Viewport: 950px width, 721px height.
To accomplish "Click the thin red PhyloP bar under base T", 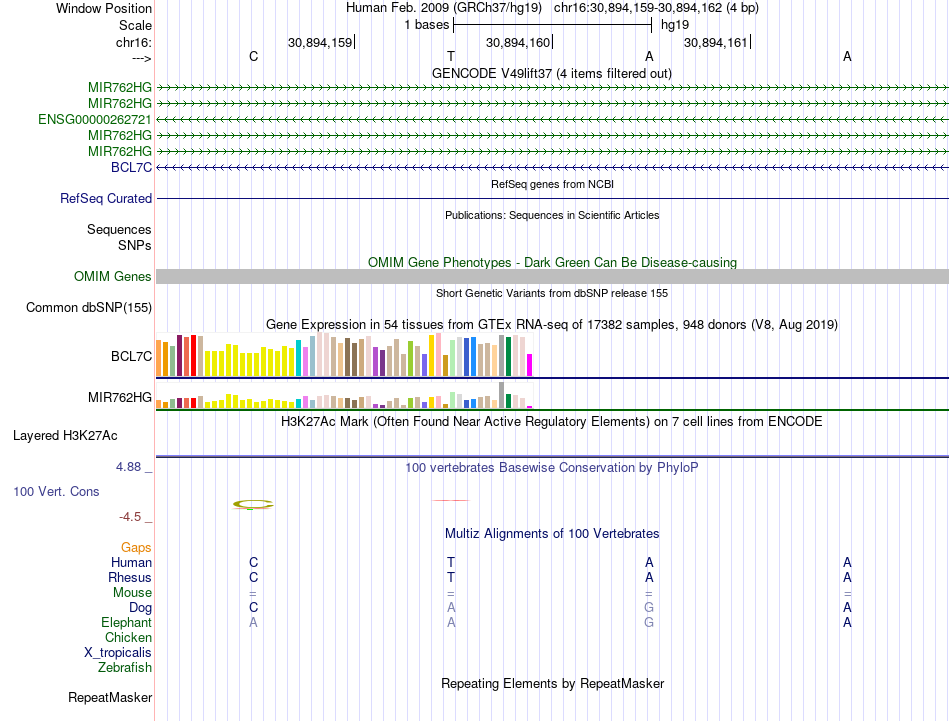I will 451,500.
